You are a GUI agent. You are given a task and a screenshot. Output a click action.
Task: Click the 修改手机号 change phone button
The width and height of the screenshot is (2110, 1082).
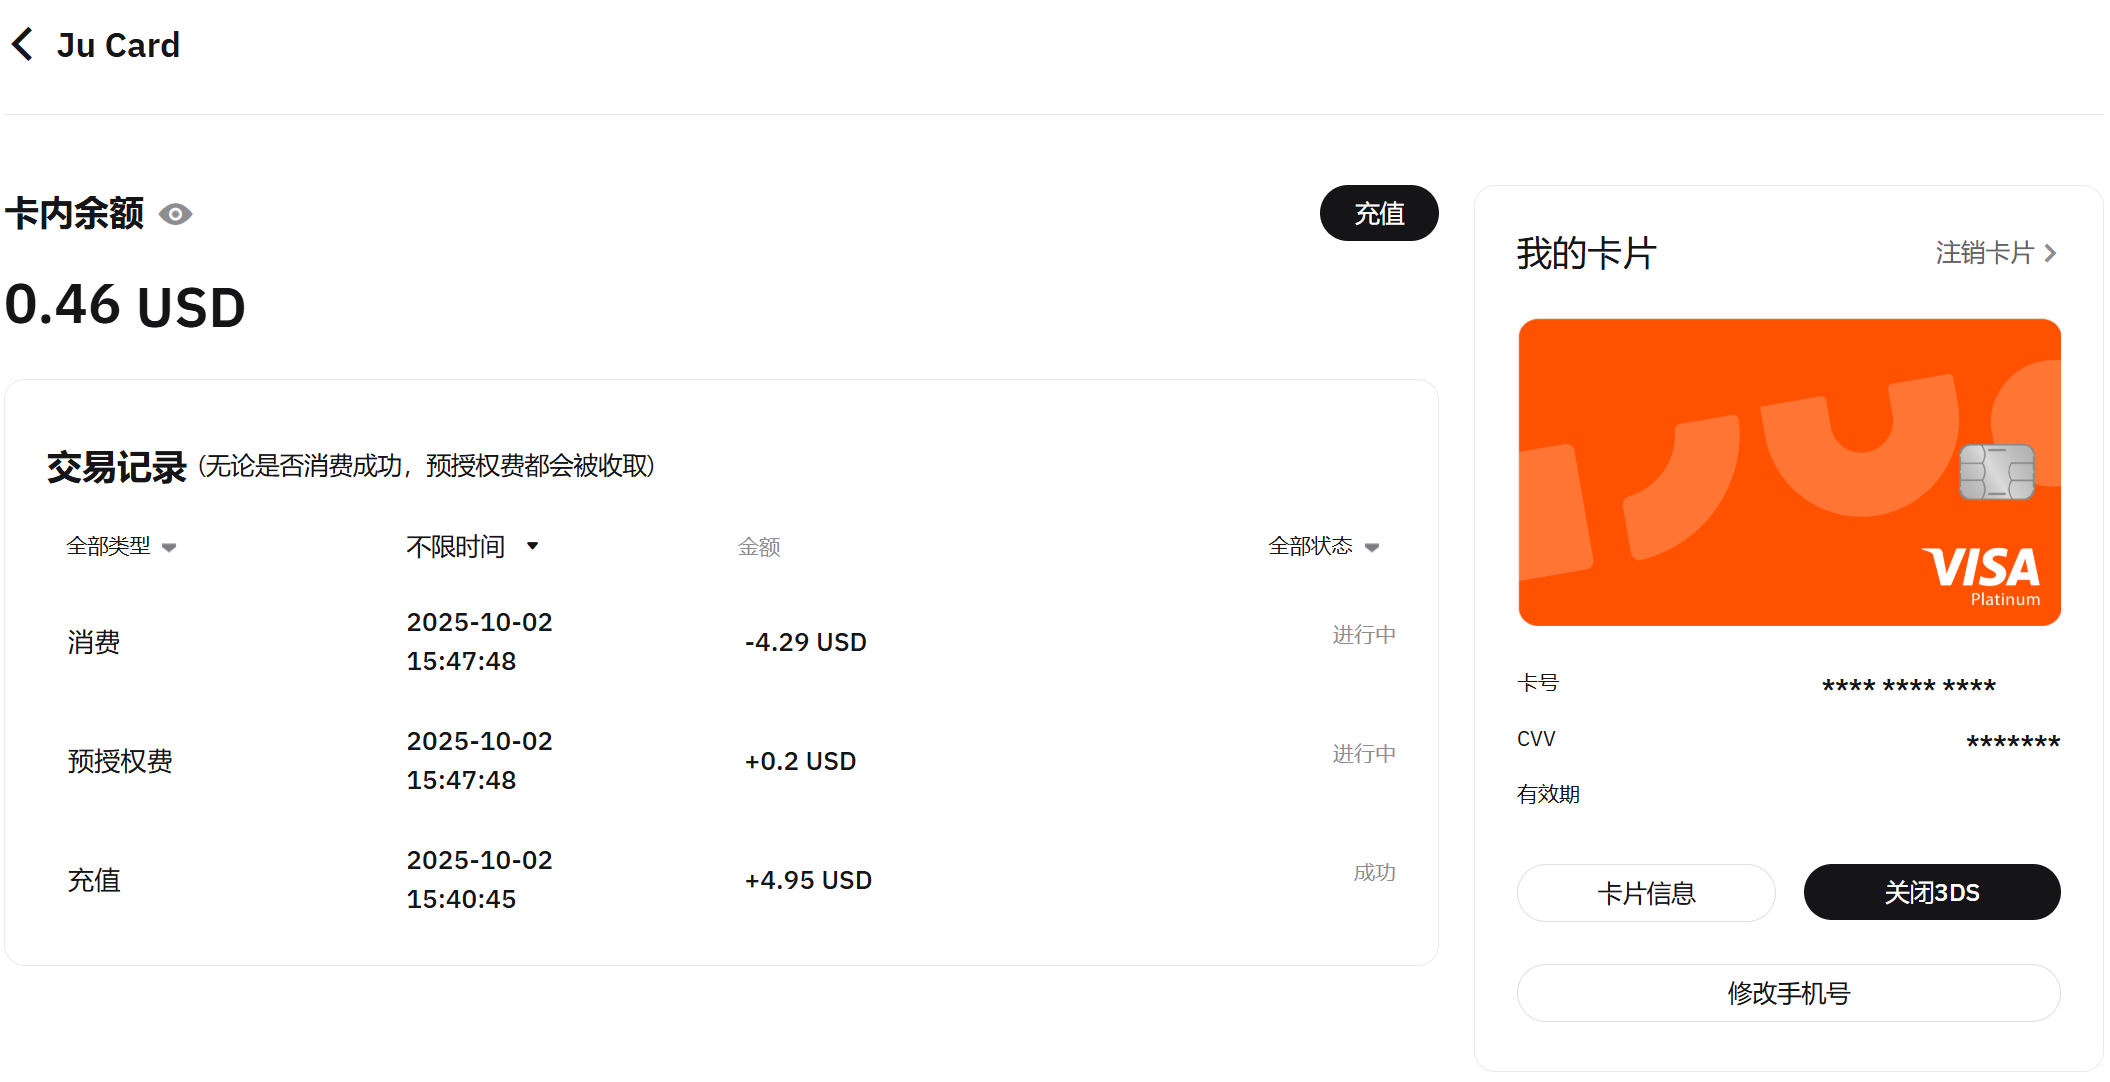point(1788,993)
